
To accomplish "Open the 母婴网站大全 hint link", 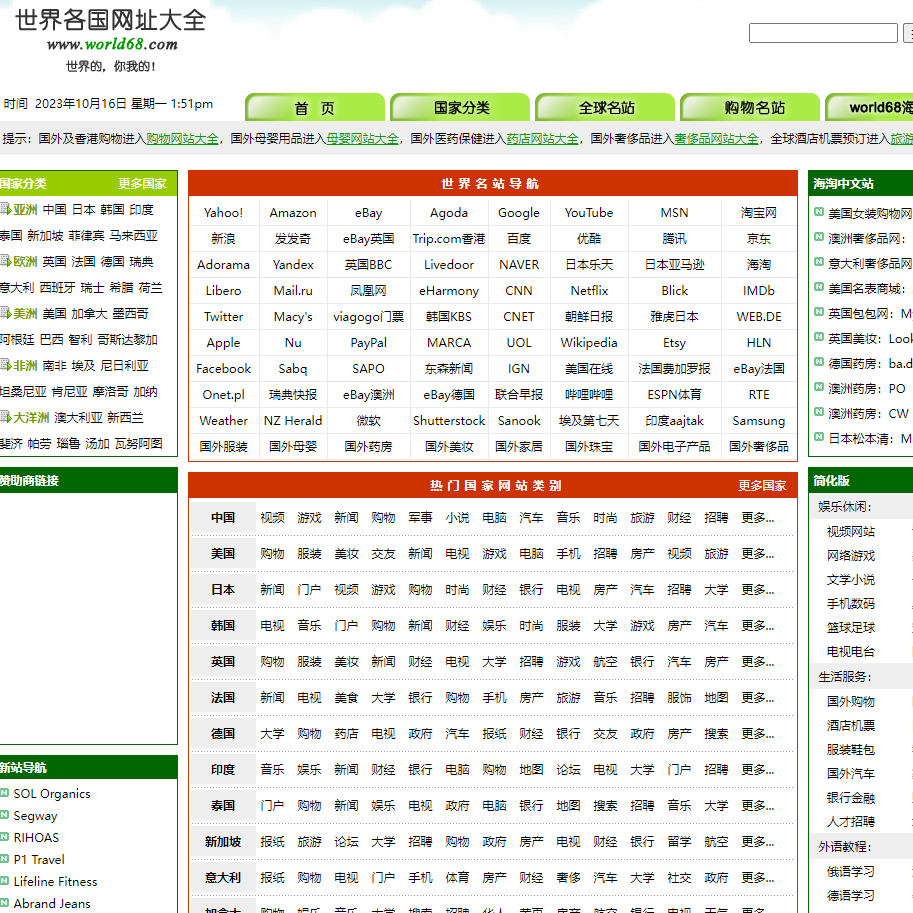I will coord(362,139).
